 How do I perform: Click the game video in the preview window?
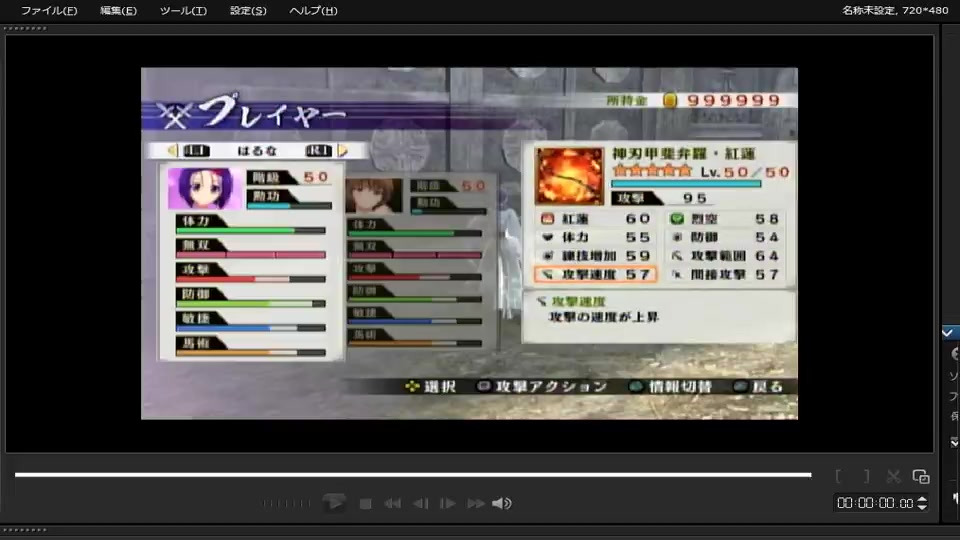pos(469,243)
